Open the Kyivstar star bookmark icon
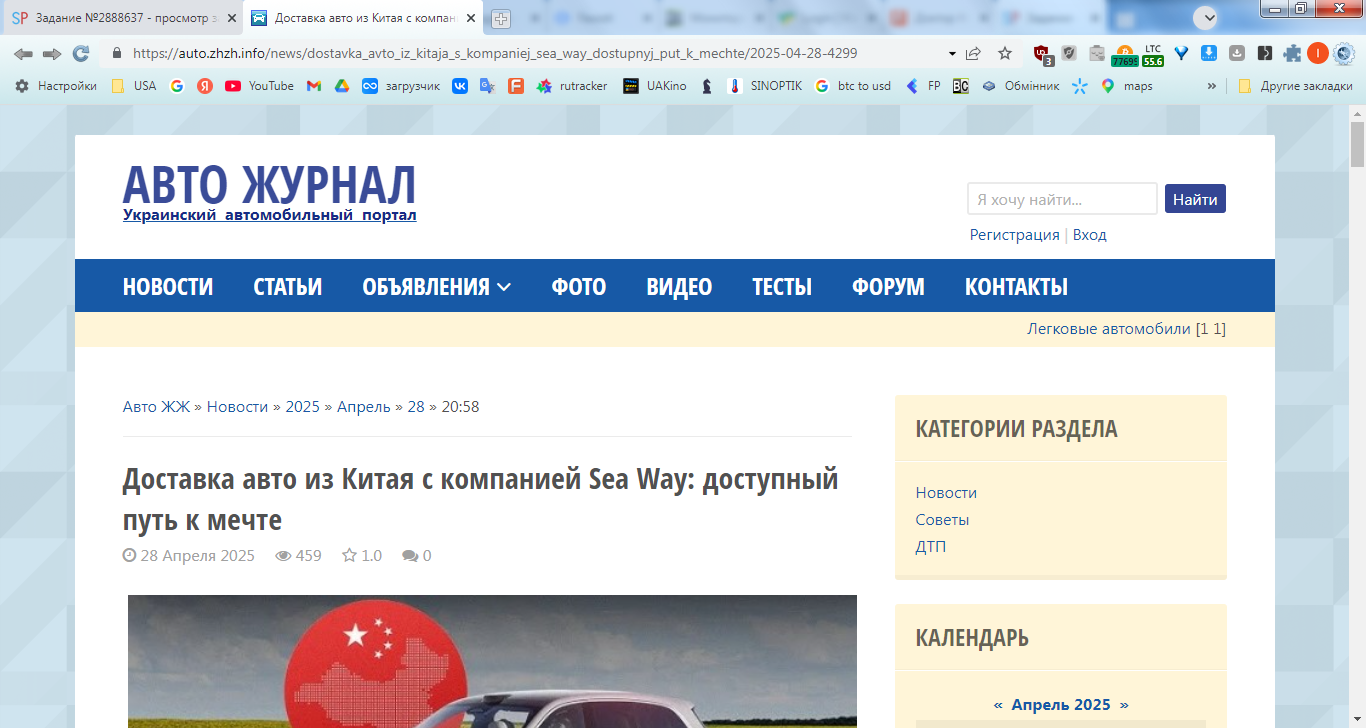The image size is (1366, 728). (1079, 86)
